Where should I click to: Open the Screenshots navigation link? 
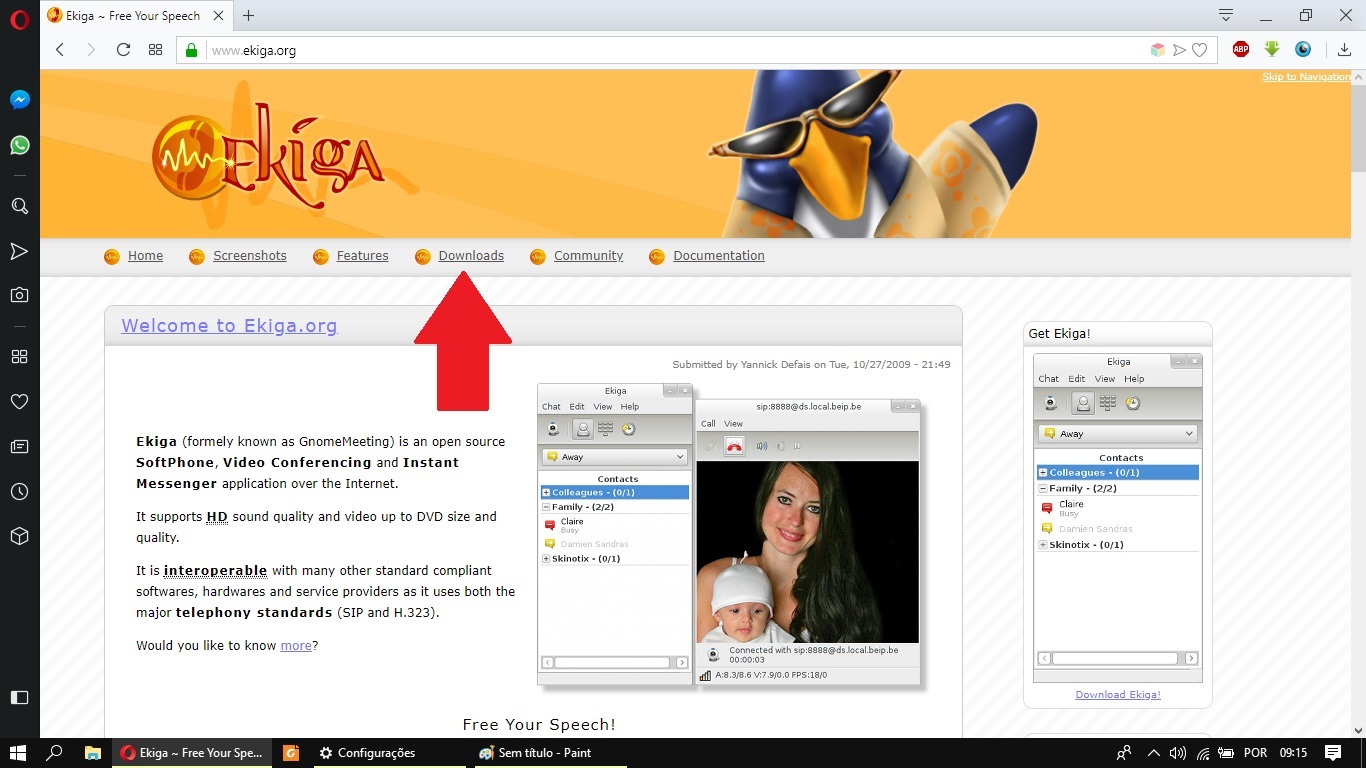249,256
